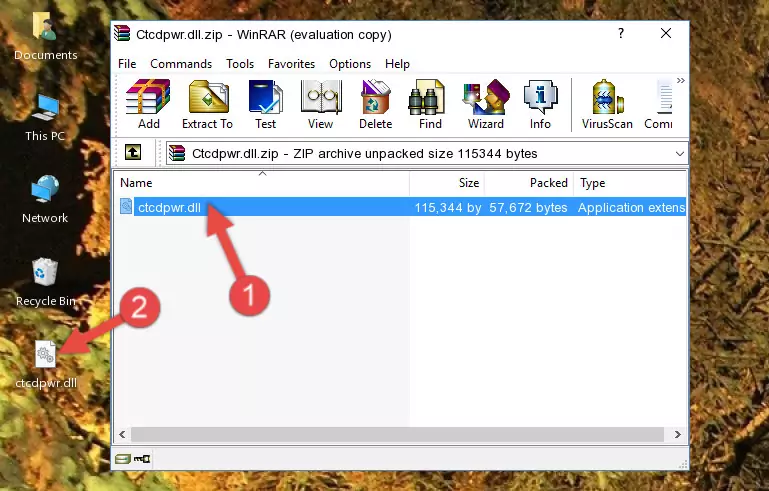Sort files by Name column
The width and height of the screenshot is (769, 491).
(262, 183)
